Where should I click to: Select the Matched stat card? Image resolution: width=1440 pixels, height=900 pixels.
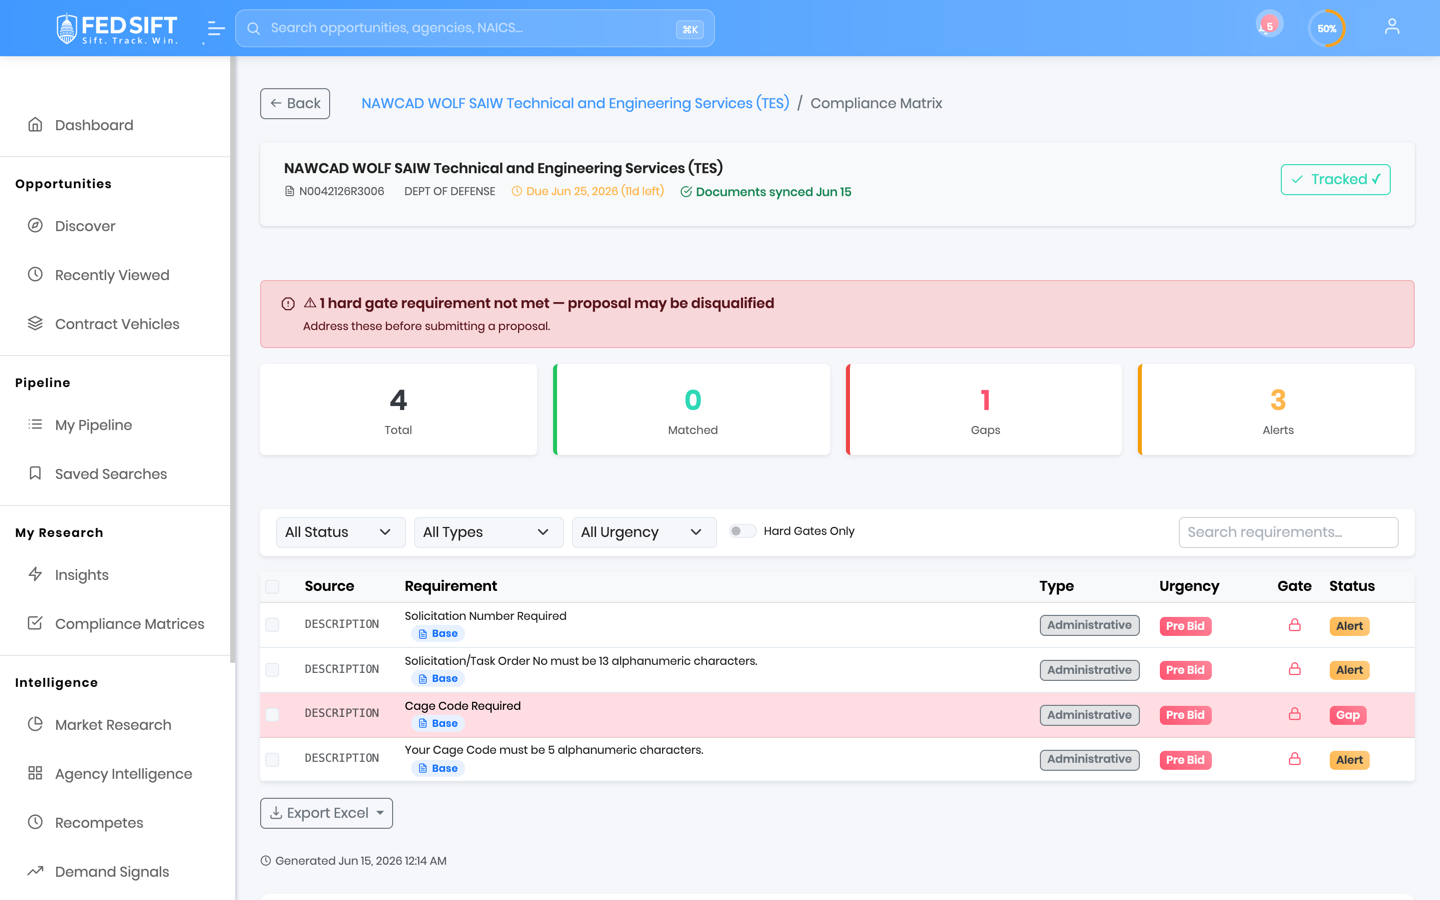pyautogui.click(x=692, y=410)
